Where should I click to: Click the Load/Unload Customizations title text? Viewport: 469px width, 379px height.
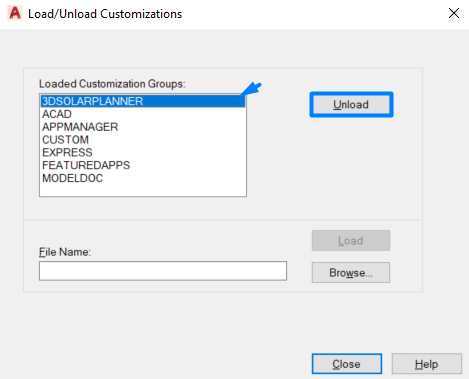pyautogui.click(x=105, y=14)
